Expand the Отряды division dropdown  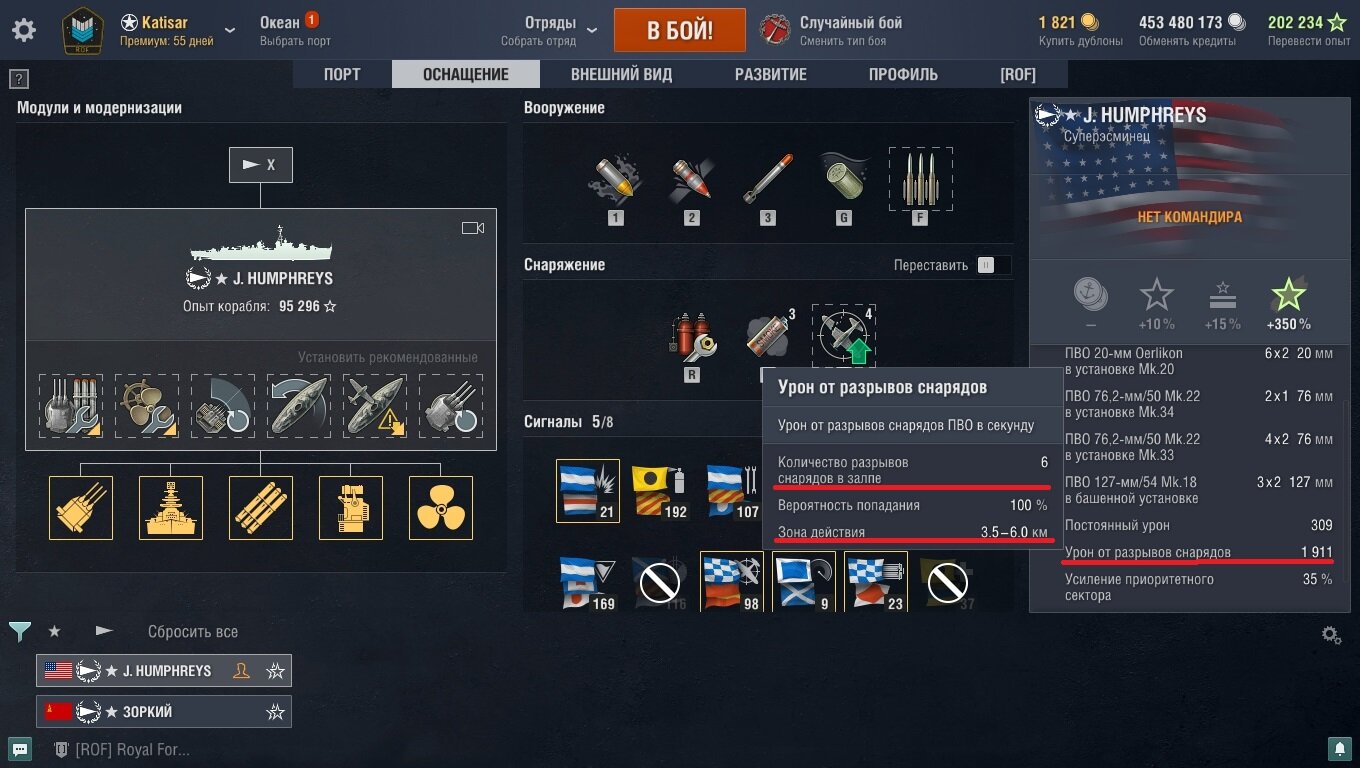[x=591, y=30]
